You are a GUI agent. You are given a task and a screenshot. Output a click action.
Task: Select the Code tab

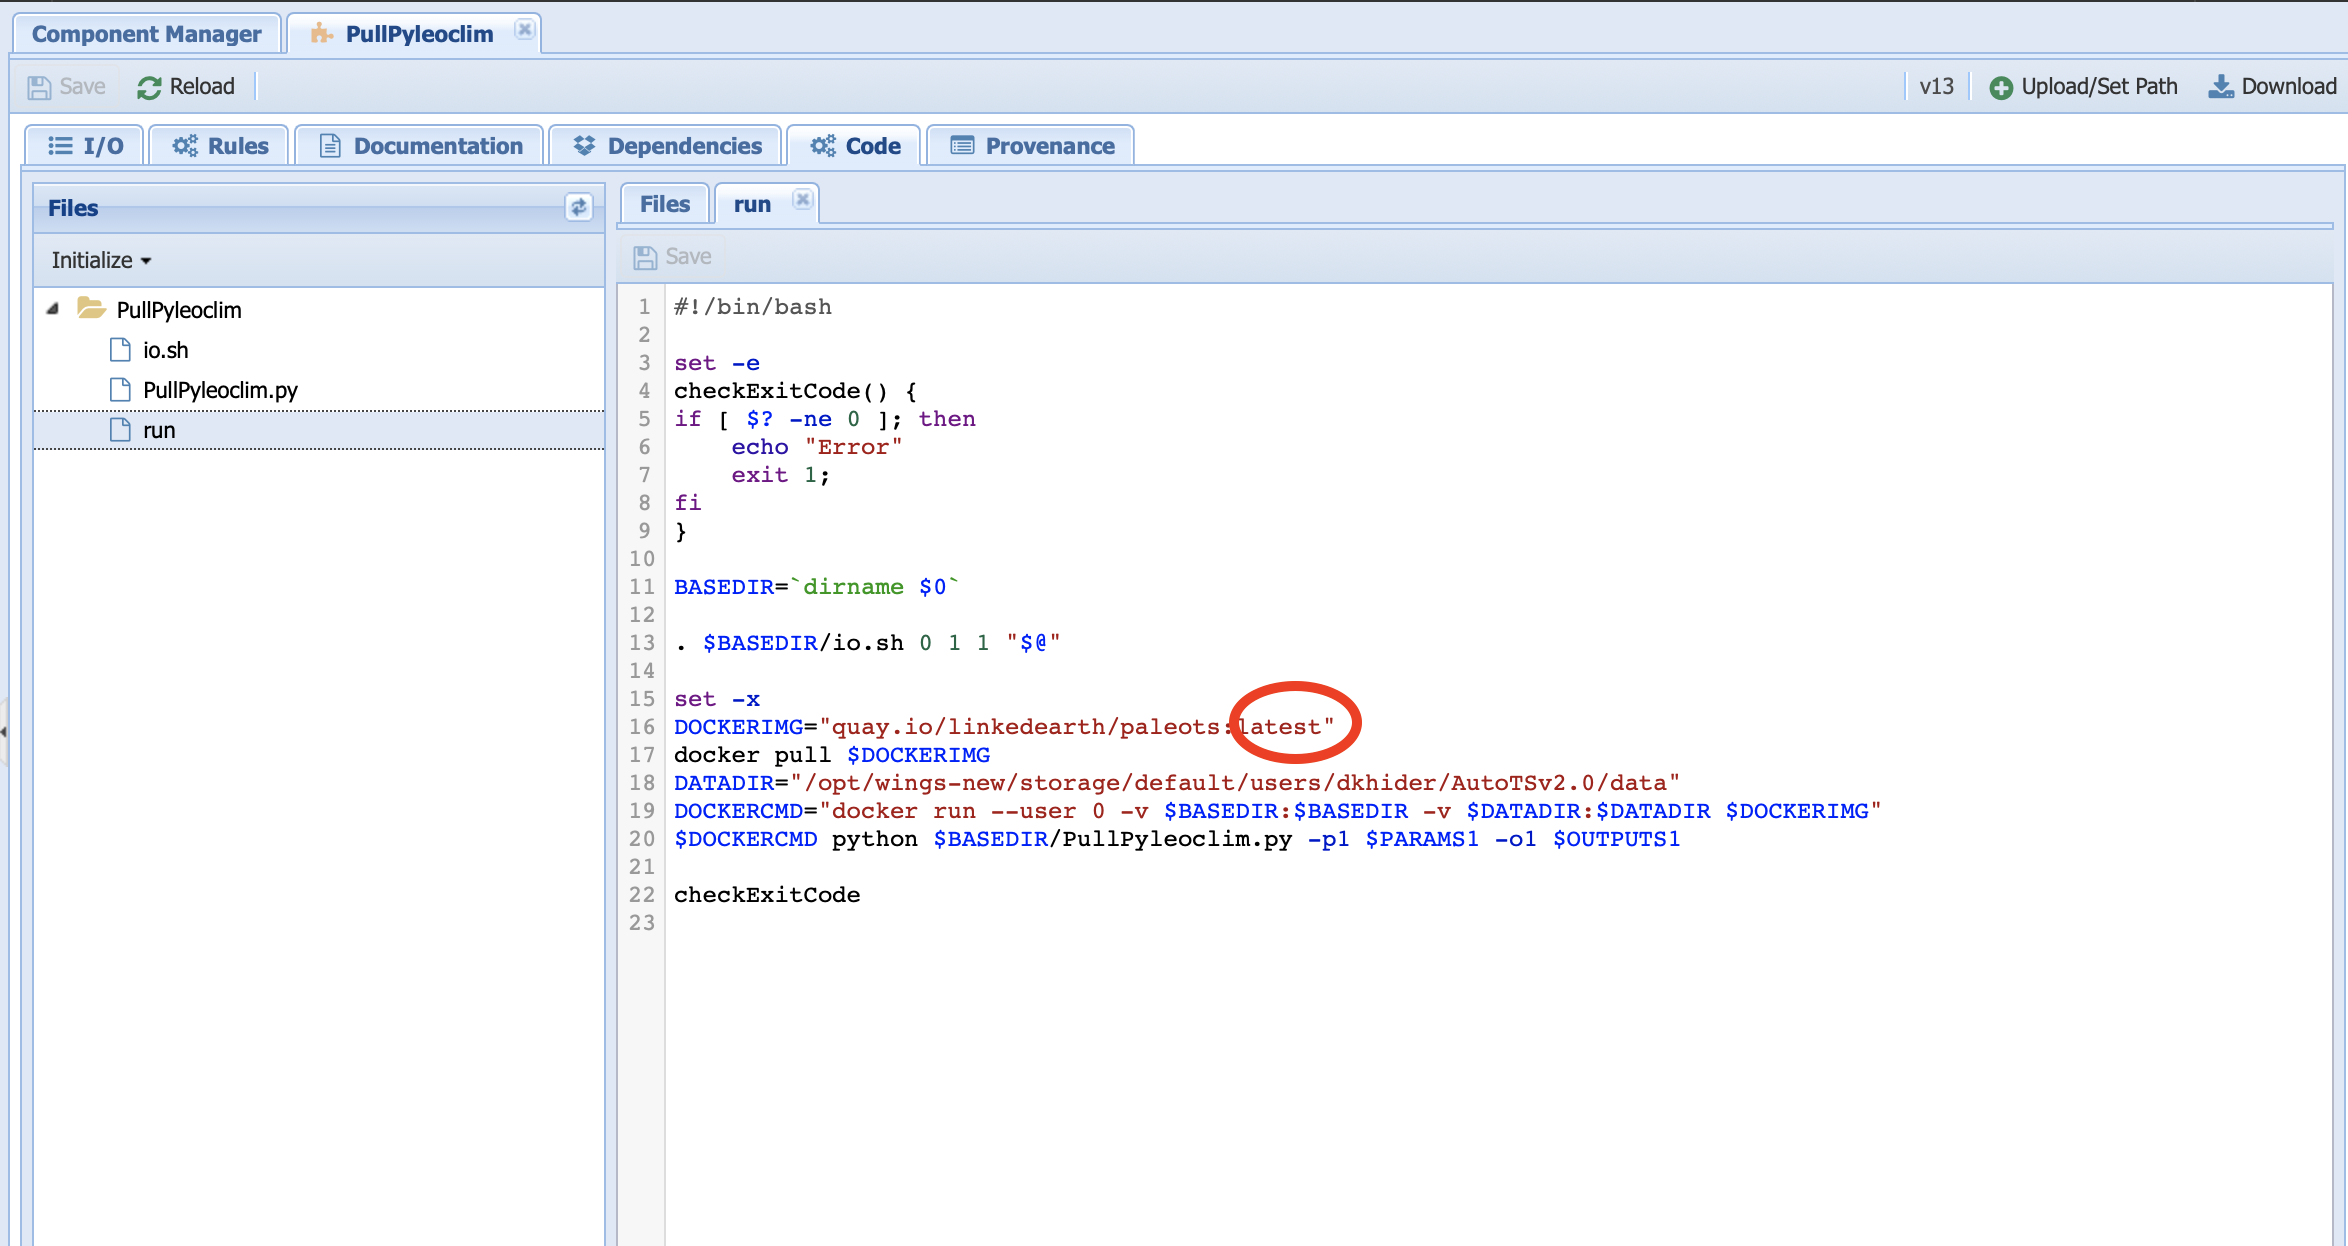[x=855, y=146]
